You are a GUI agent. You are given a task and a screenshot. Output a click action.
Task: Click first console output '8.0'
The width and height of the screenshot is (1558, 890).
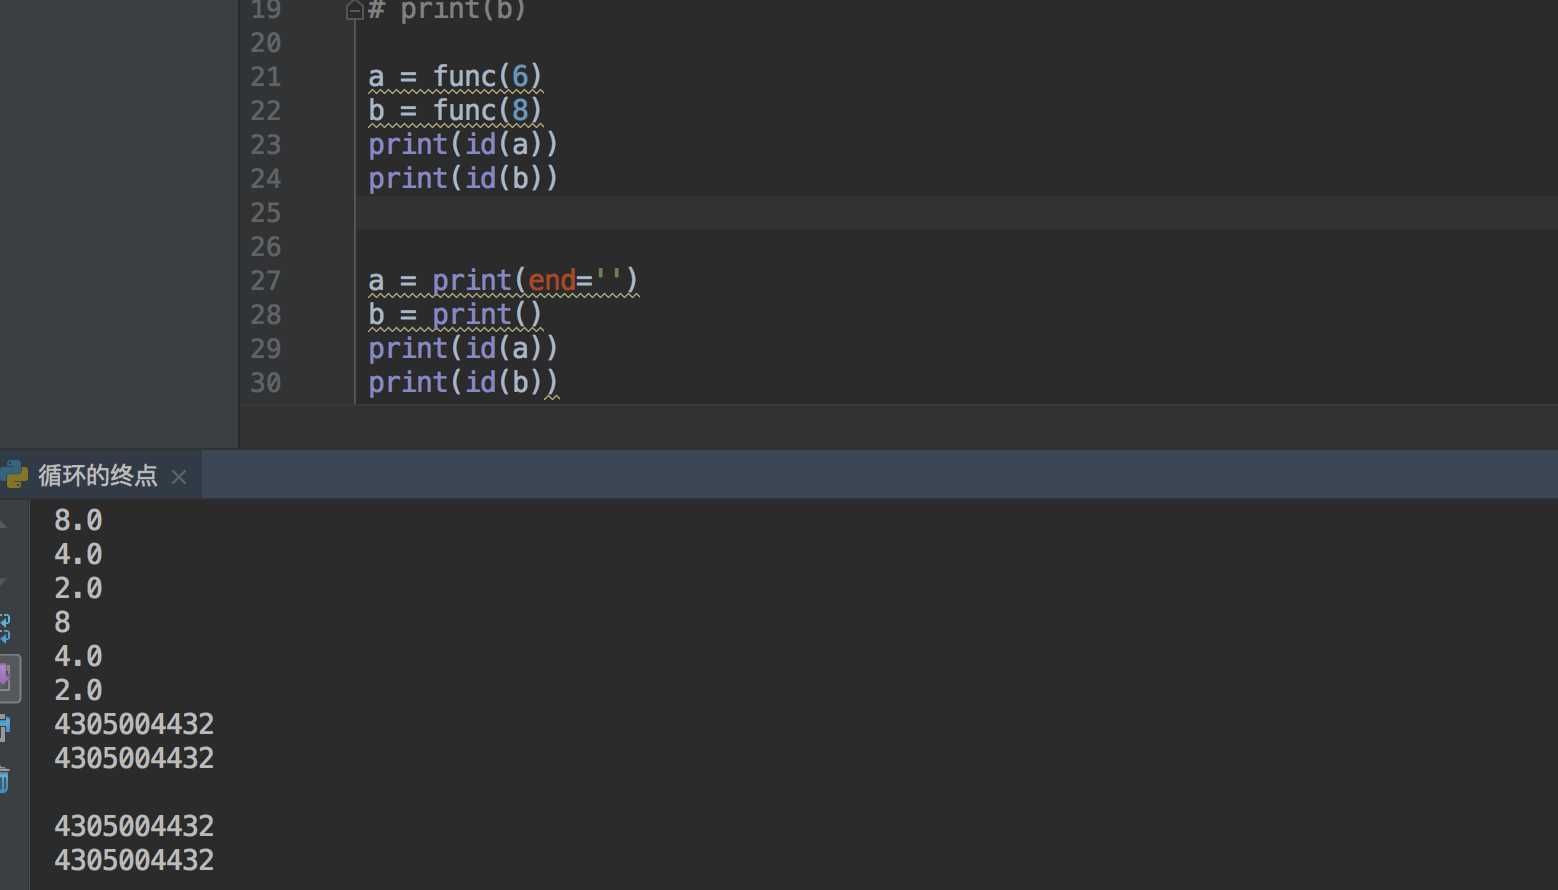(x=78, y=521)
